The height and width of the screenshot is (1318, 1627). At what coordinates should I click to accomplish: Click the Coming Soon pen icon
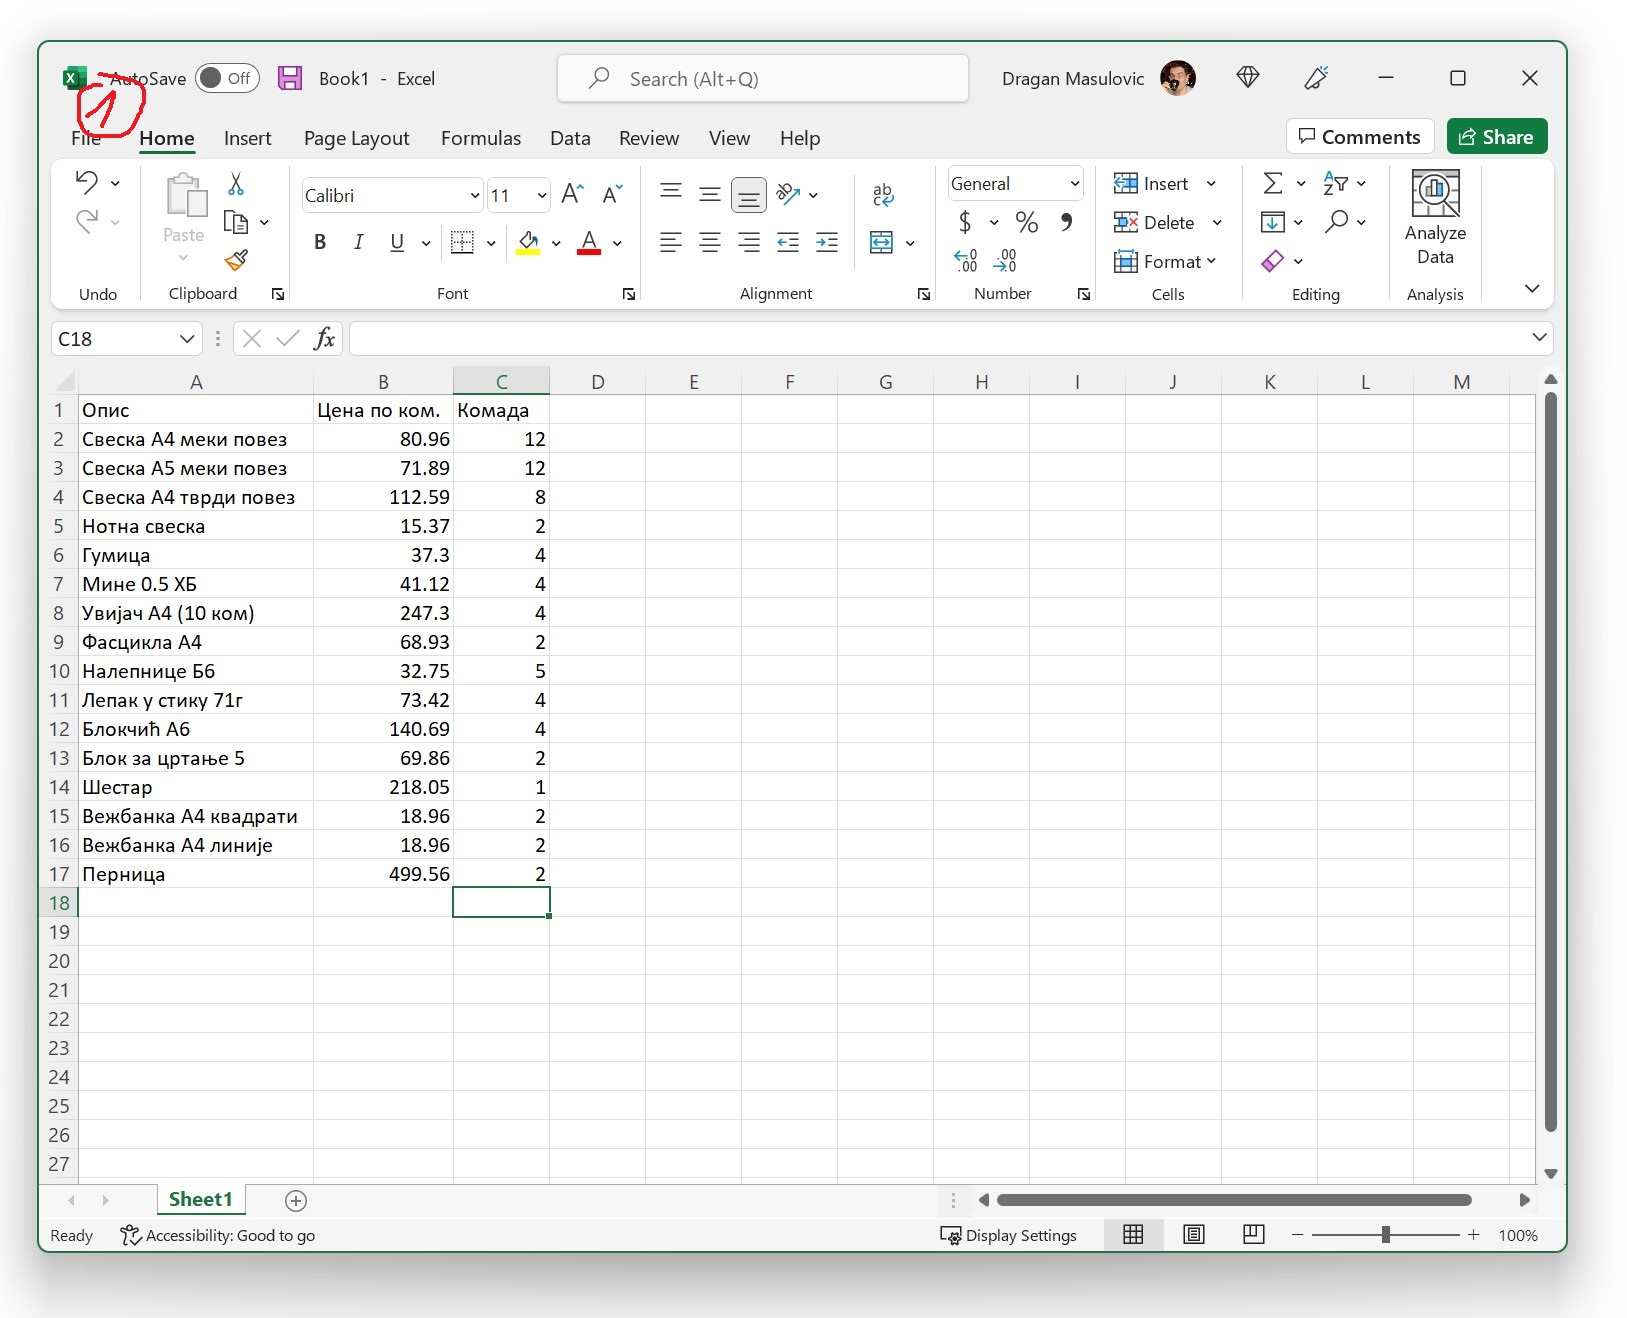pyautogui.click(x=1317, y=77)
